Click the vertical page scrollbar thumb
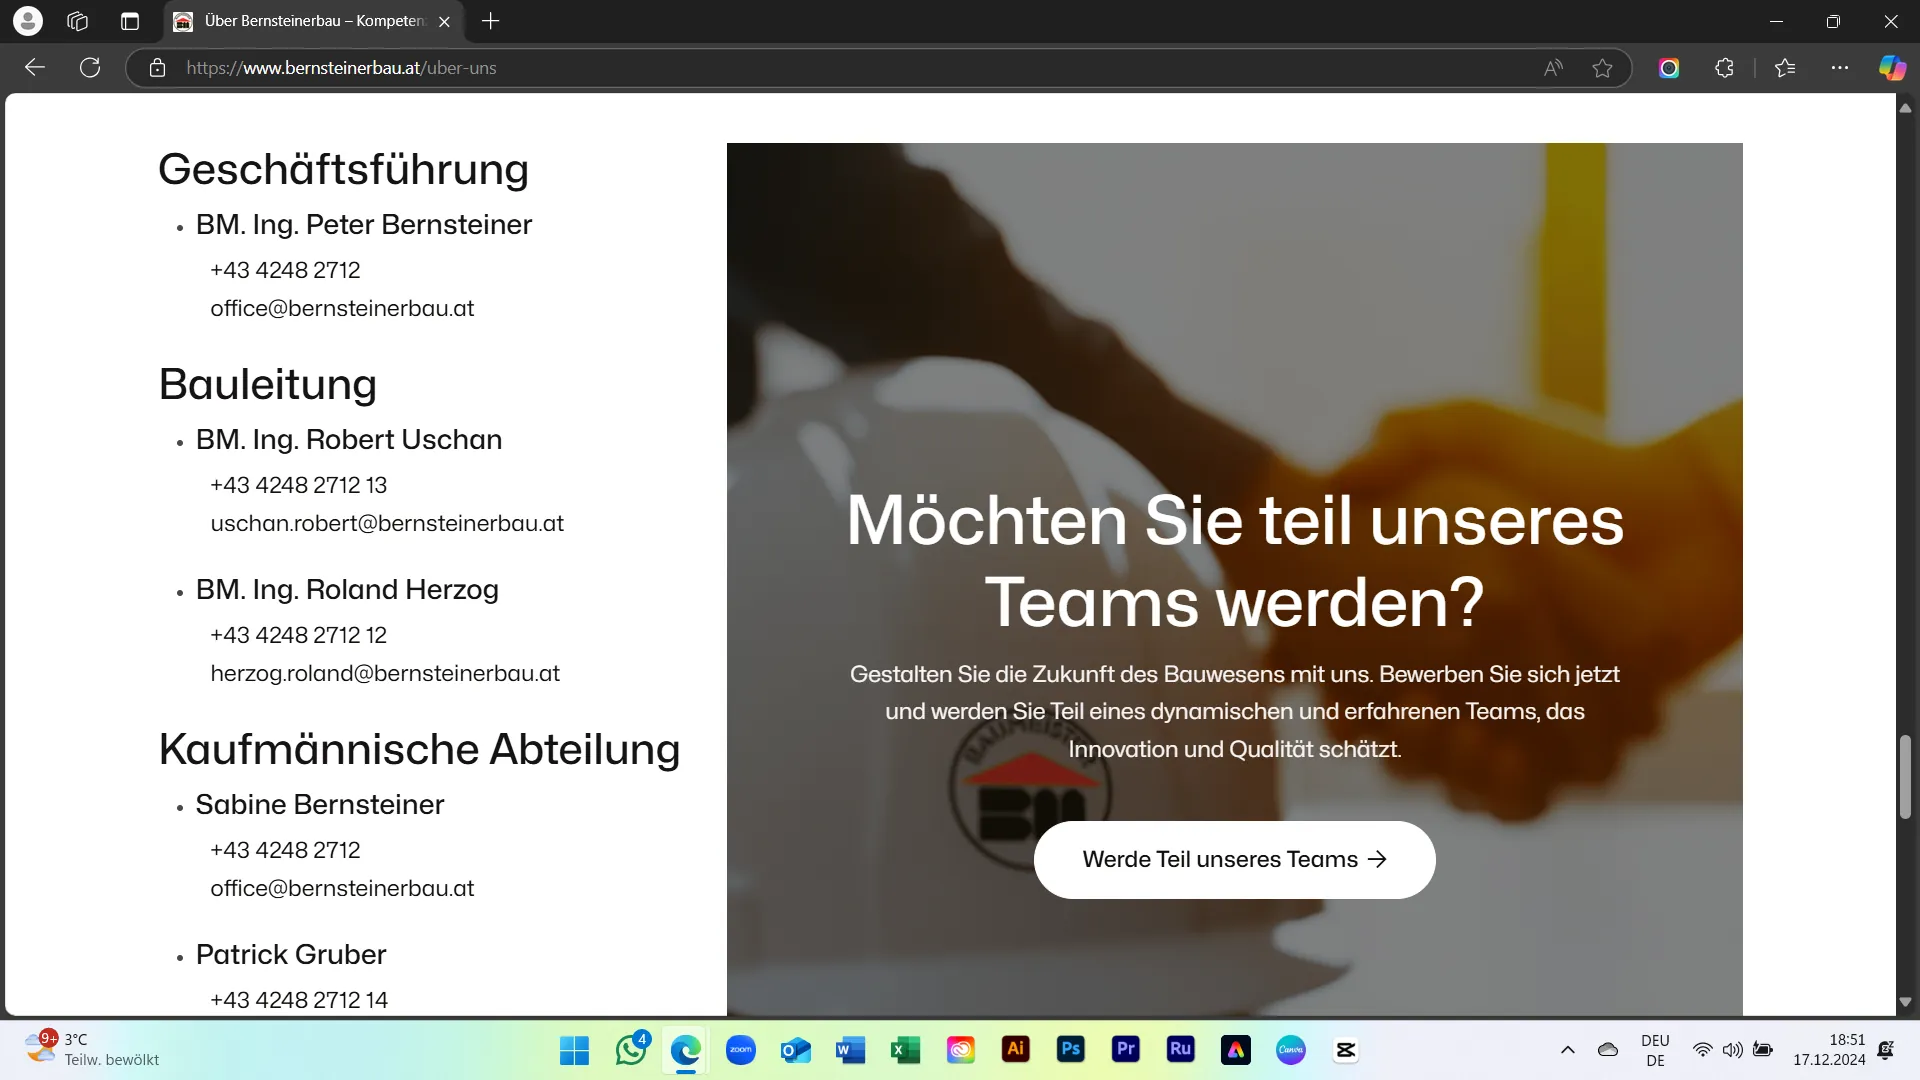Viewport: 1920px width, 1080px height. 1906,777
